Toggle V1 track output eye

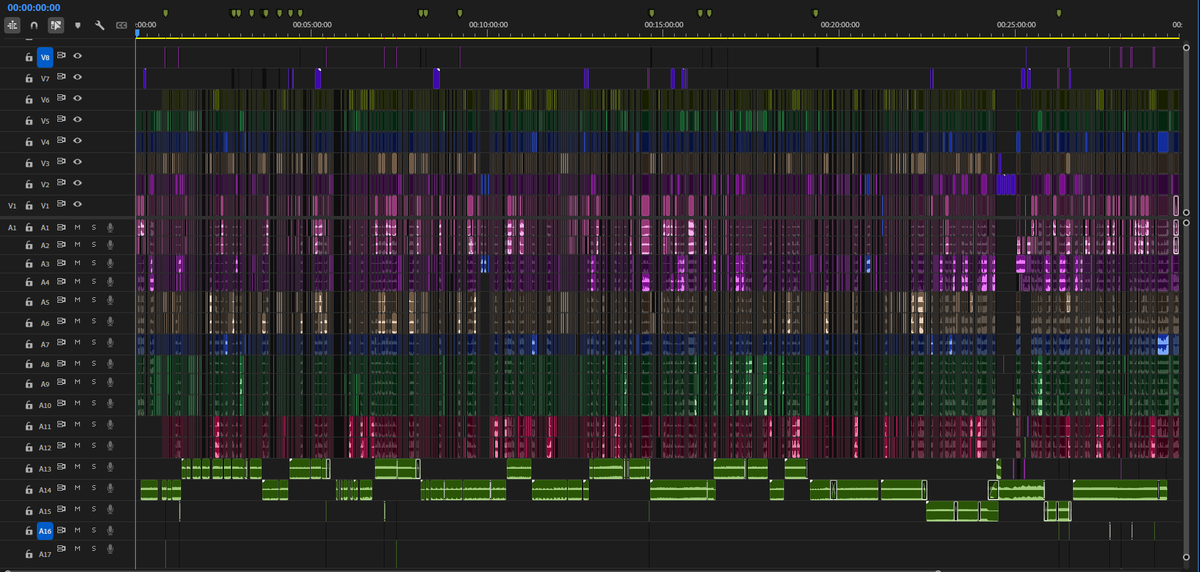pos(77,204)
